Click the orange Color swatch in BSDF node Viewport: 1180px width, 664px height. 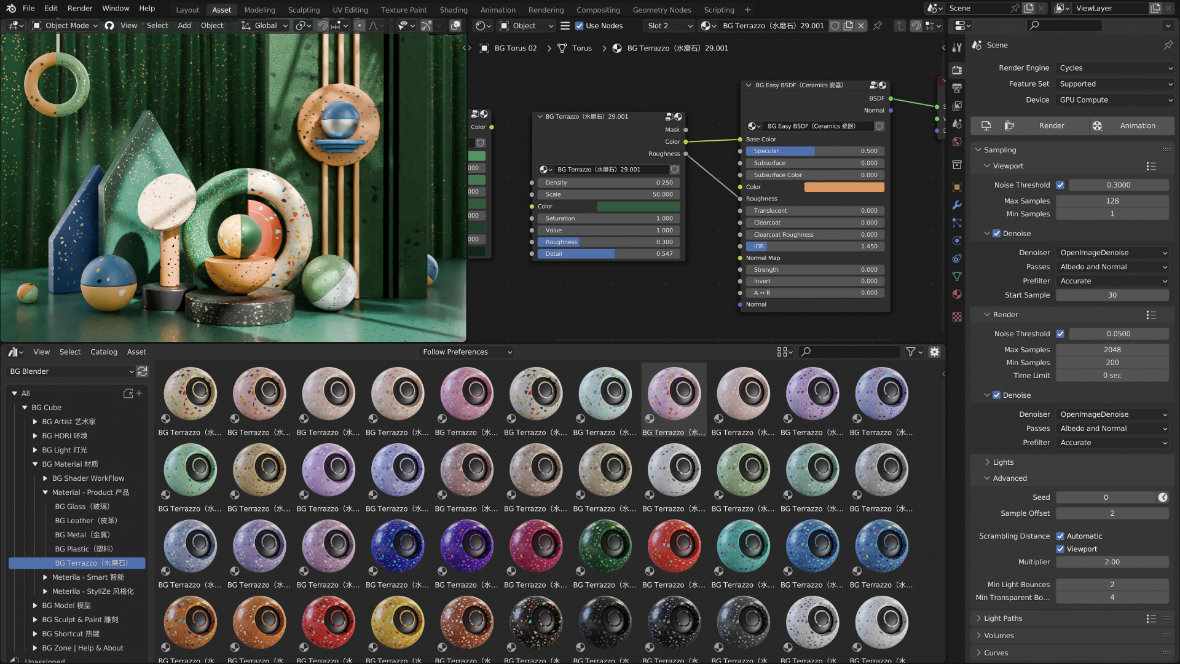click(x=843, y=187)
